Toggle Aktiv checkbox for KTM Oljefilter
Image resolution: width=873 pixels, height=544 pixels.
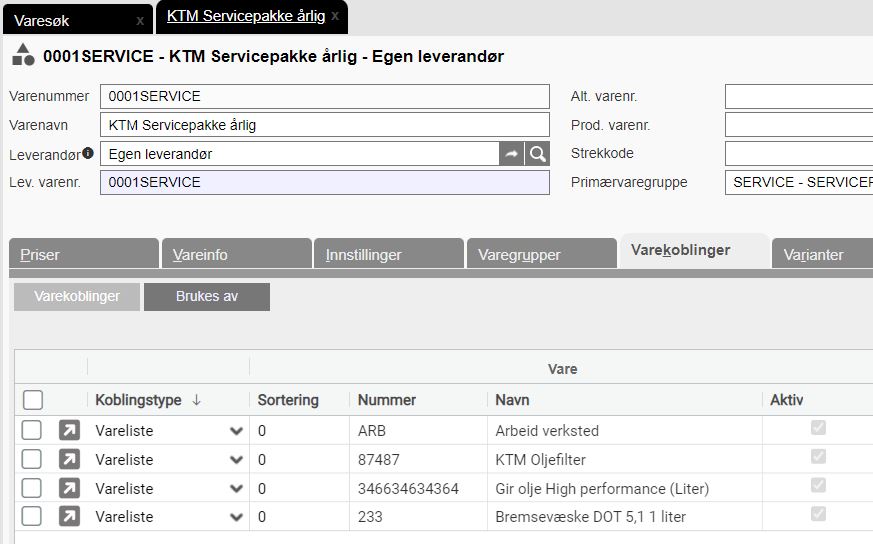818,457
